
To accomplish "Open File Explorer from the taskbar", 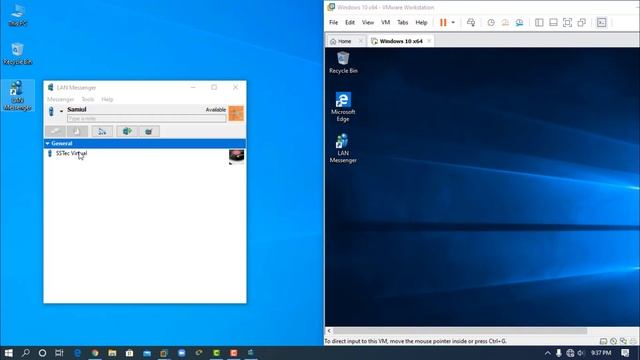I will pos(112,353).
